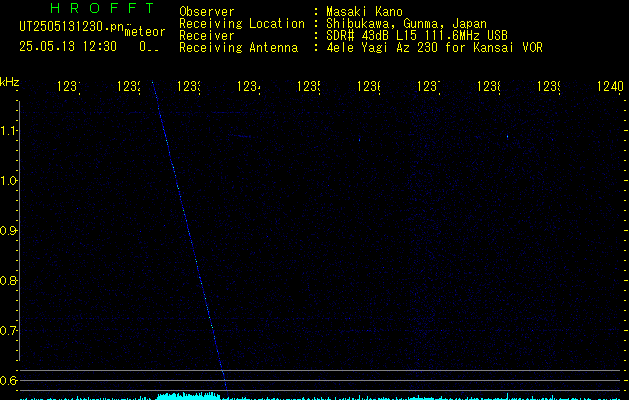Image resolution: width=629 pixels, height=400 pixels.
Task: Click the 0.6 frequency axis label
Action: [x=8, y=380]
